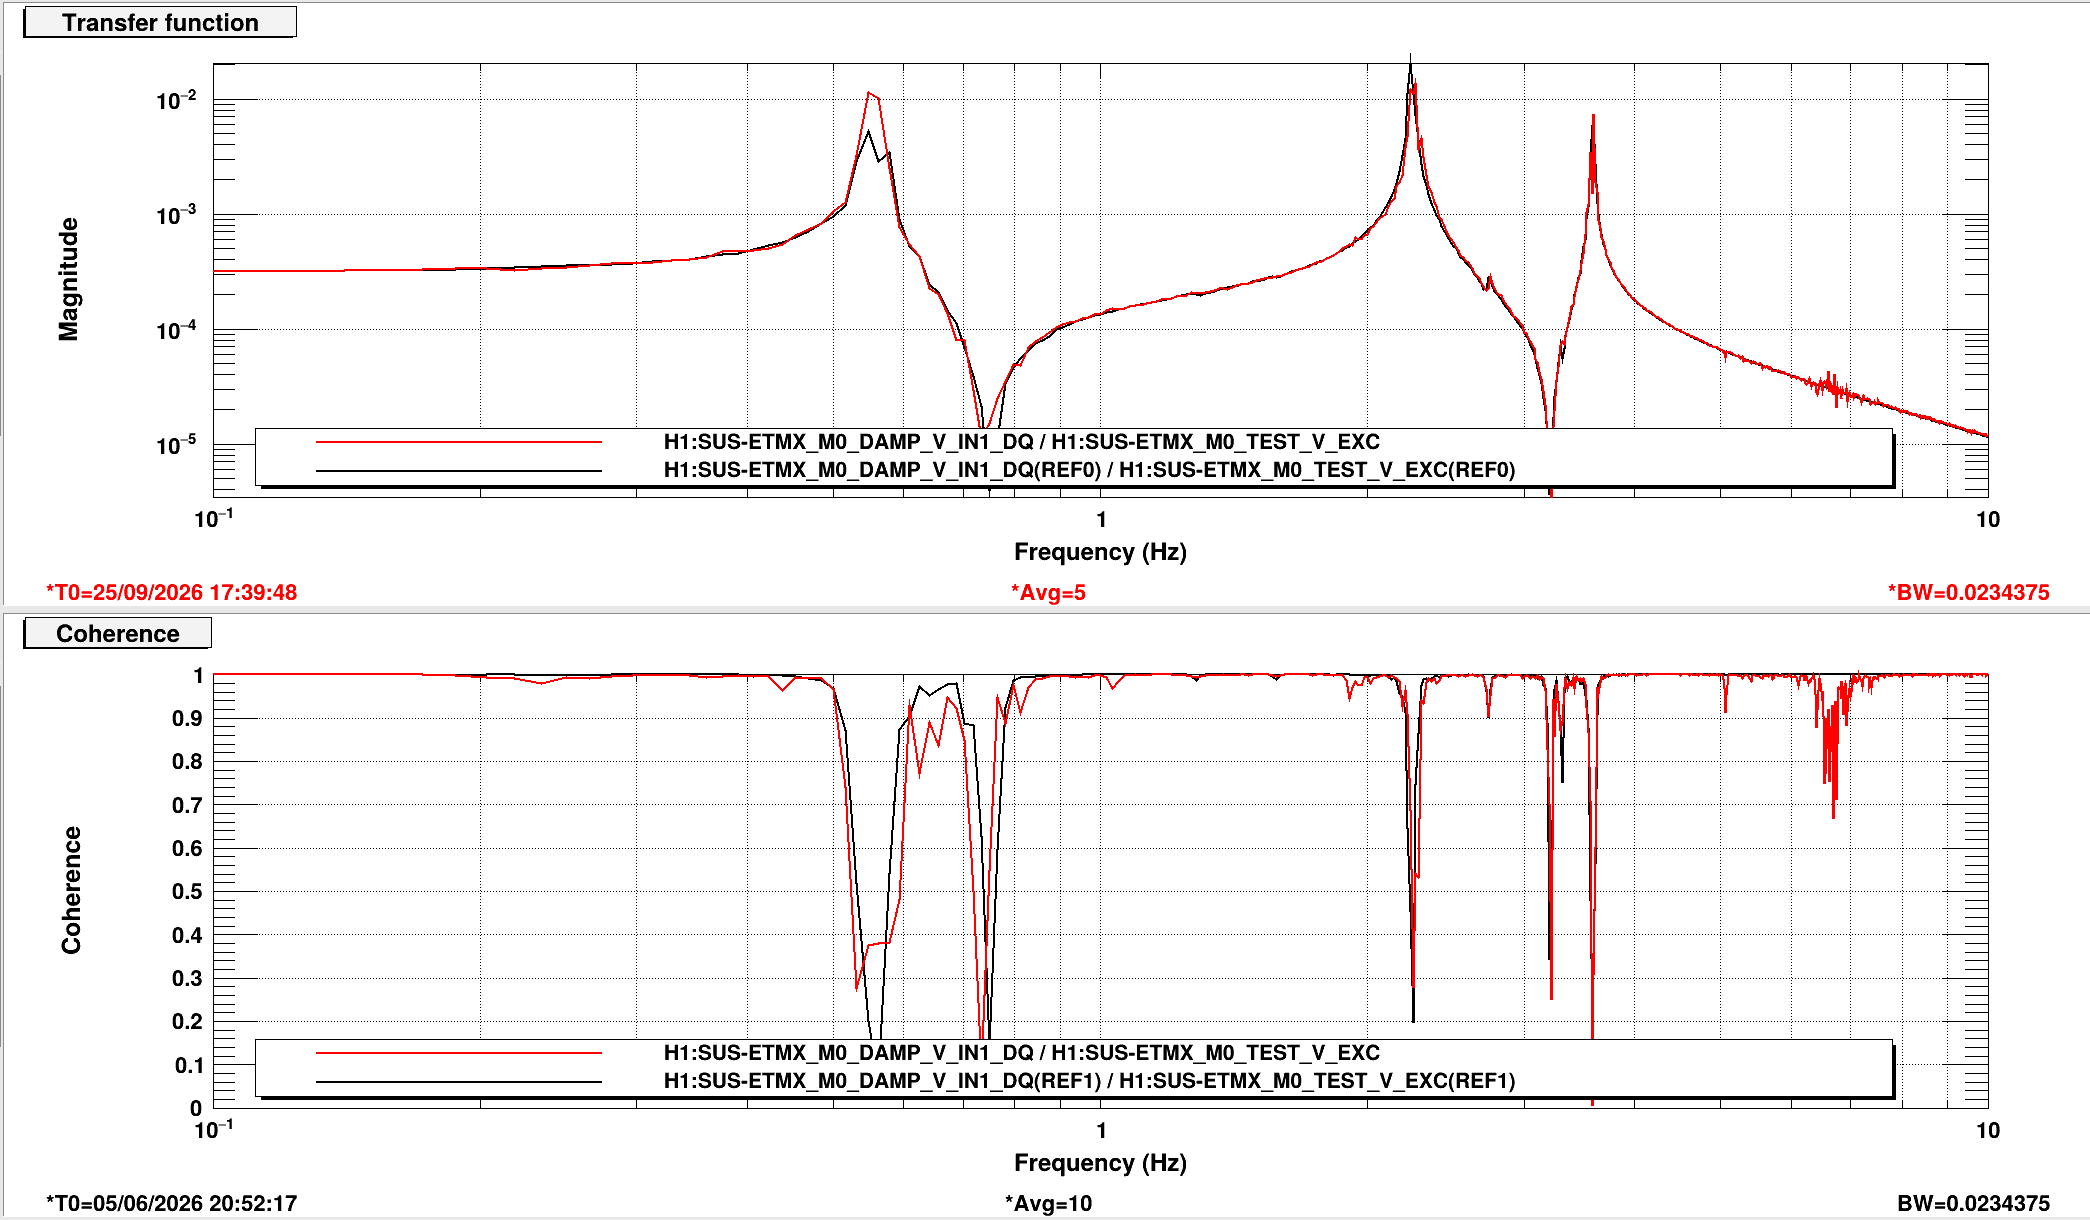The image size is (2090, 1220).
Task: Click Frequency (Hz) label under bottom plot
Action: [x=1100, y=1163]
